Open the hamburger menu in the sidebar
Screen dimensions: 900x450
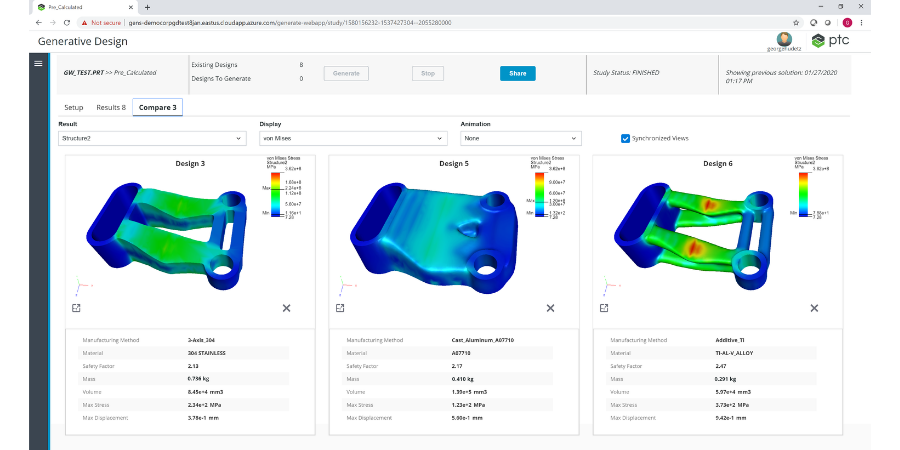38,63
